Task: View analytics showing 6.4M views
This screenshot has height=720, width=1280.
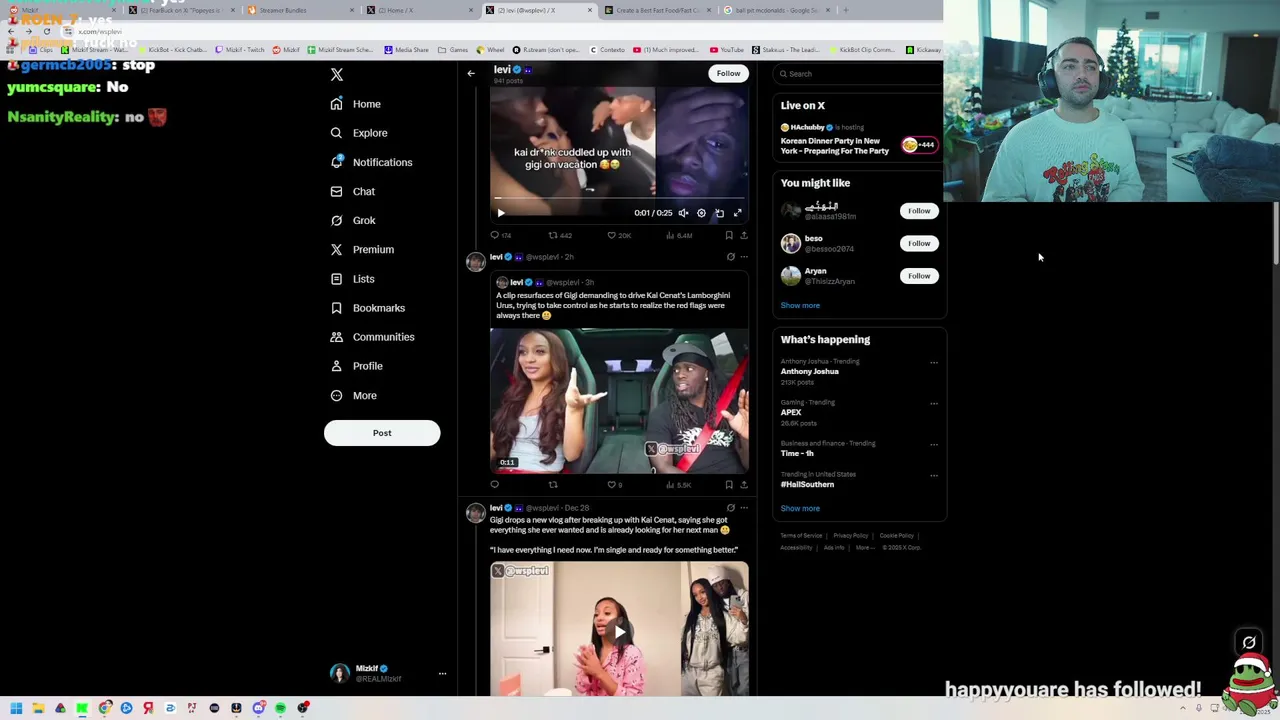Action: [679, 235]
